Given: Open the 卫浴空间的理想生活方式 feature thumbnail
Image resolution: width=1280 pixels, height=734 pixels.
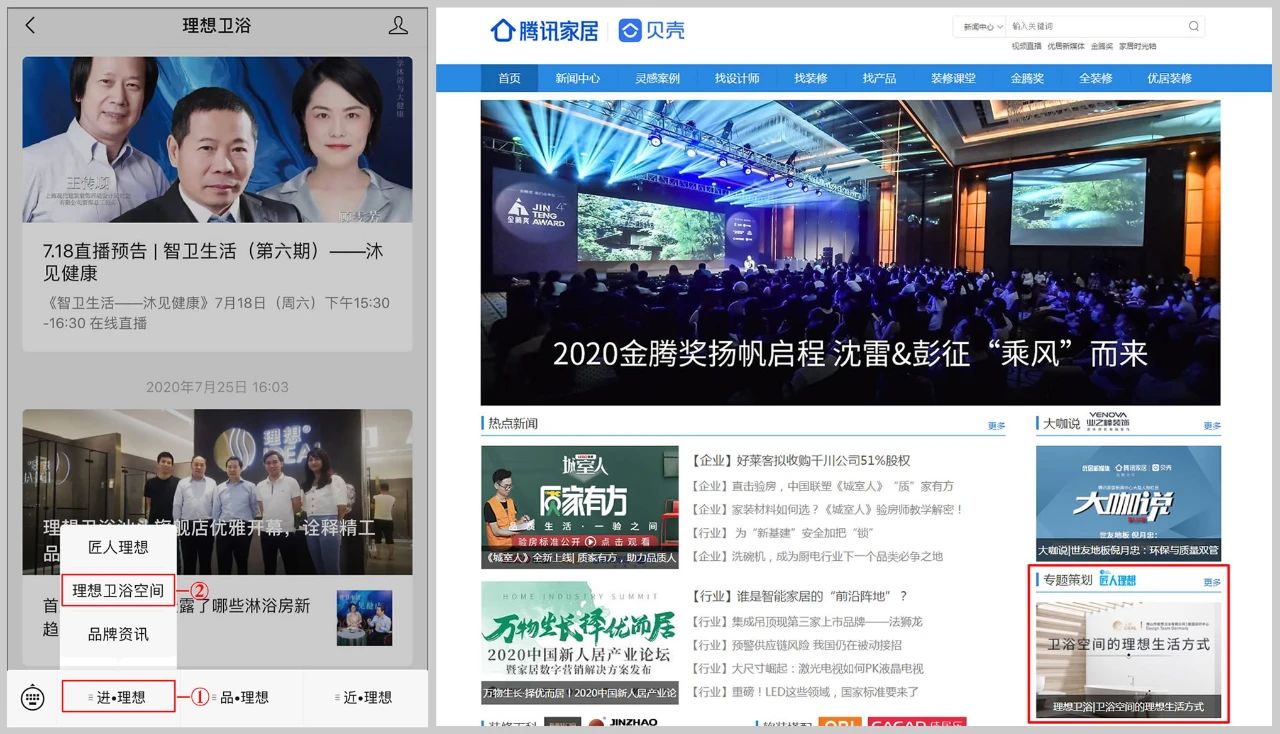Looking at the screenshot, I should pos(1128,658).
